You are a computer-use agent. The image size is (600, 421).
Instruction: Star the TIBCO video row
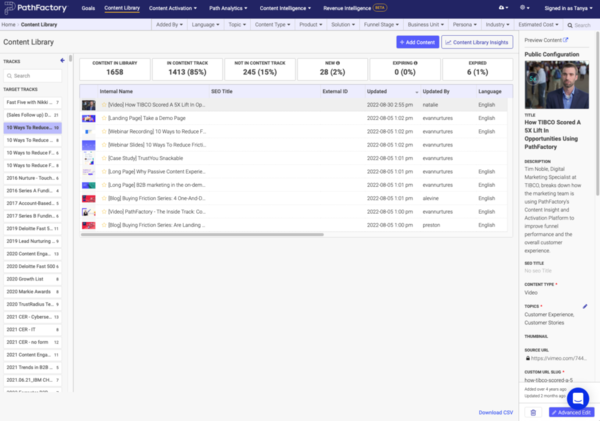(104, 104)
